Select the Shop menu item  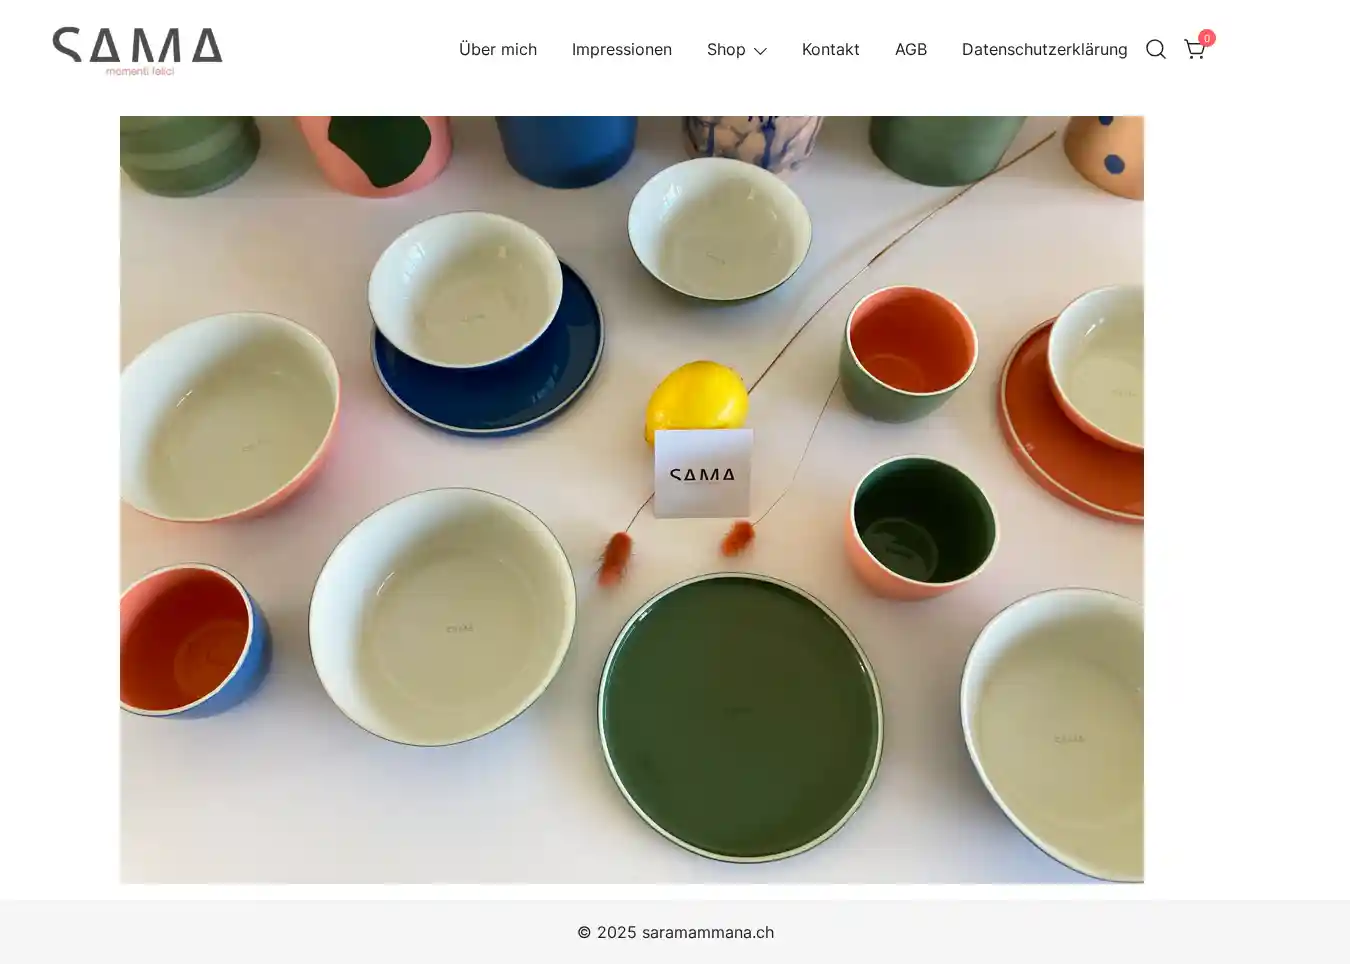point(726,49)
